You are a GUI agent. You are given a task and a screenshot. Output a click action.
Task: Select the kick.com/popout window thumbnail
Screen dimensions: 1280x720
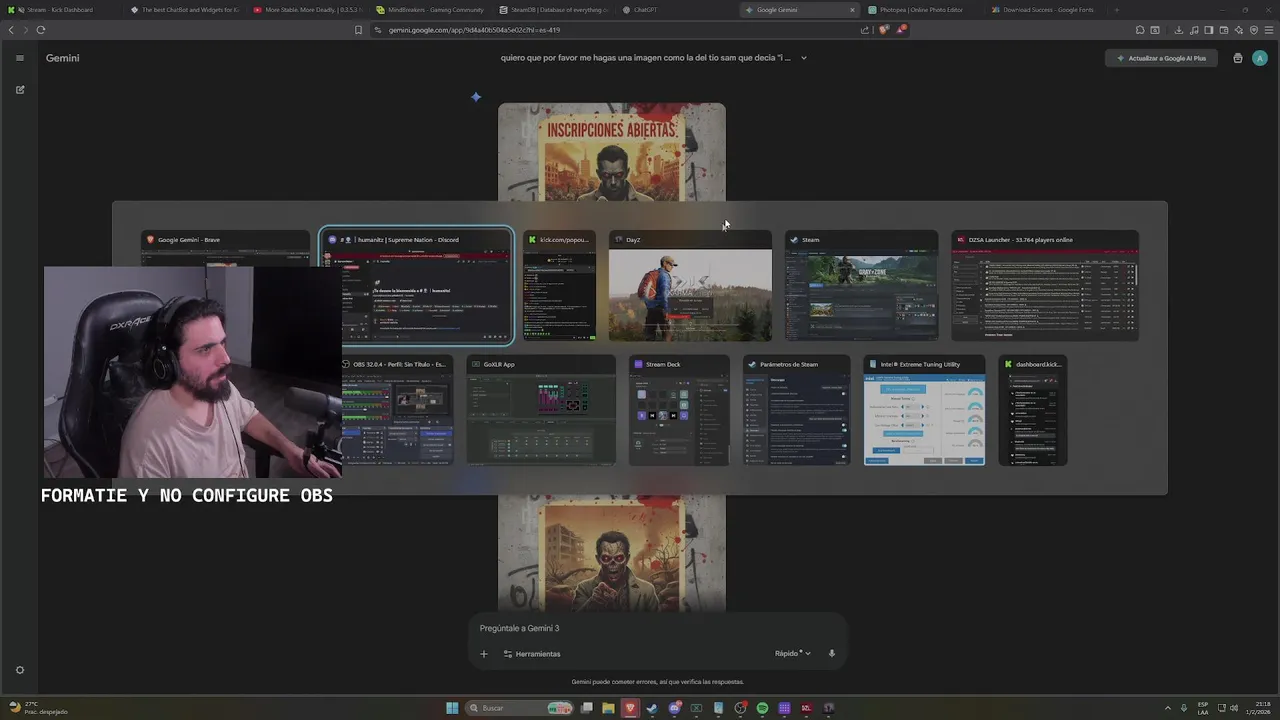pyautogui.click(x=559, y=286)
